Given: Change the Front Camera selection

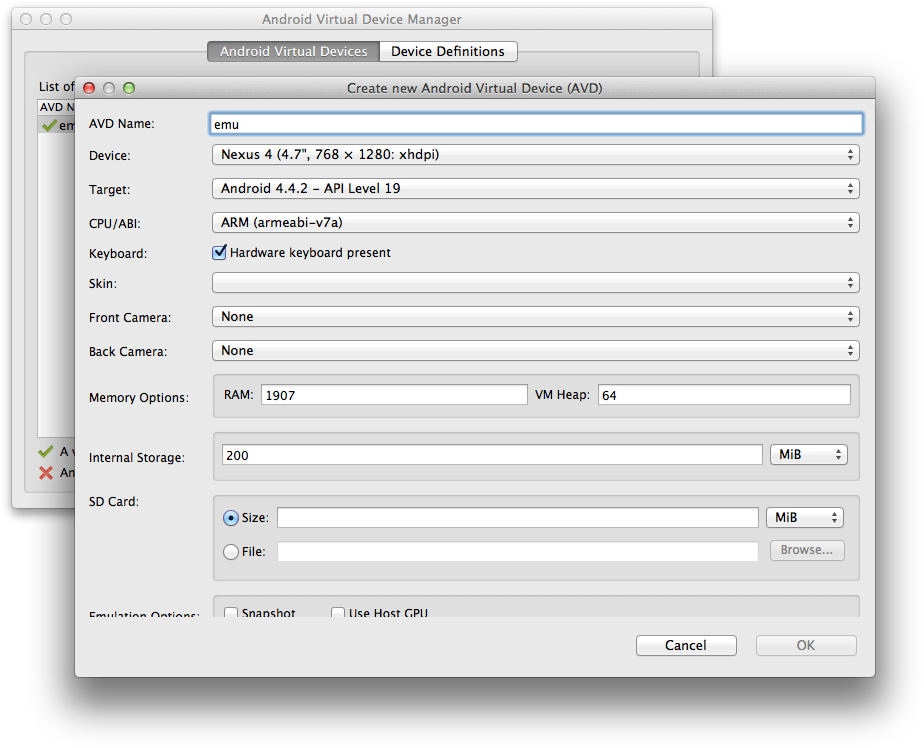Looking at the screenshot, I should click(535, 317).
